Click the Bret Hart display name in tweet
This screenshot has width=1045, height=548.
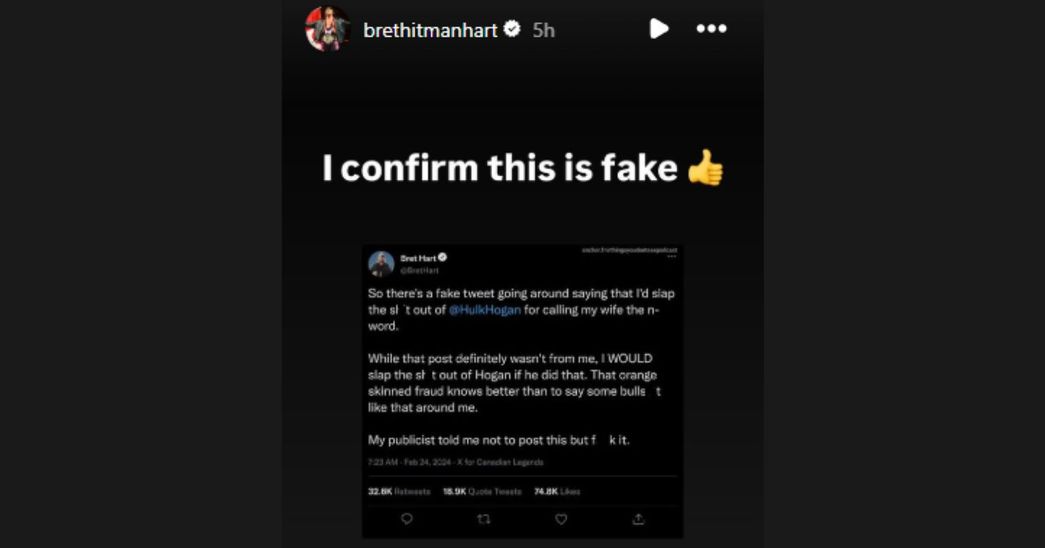tap(414, 257)
